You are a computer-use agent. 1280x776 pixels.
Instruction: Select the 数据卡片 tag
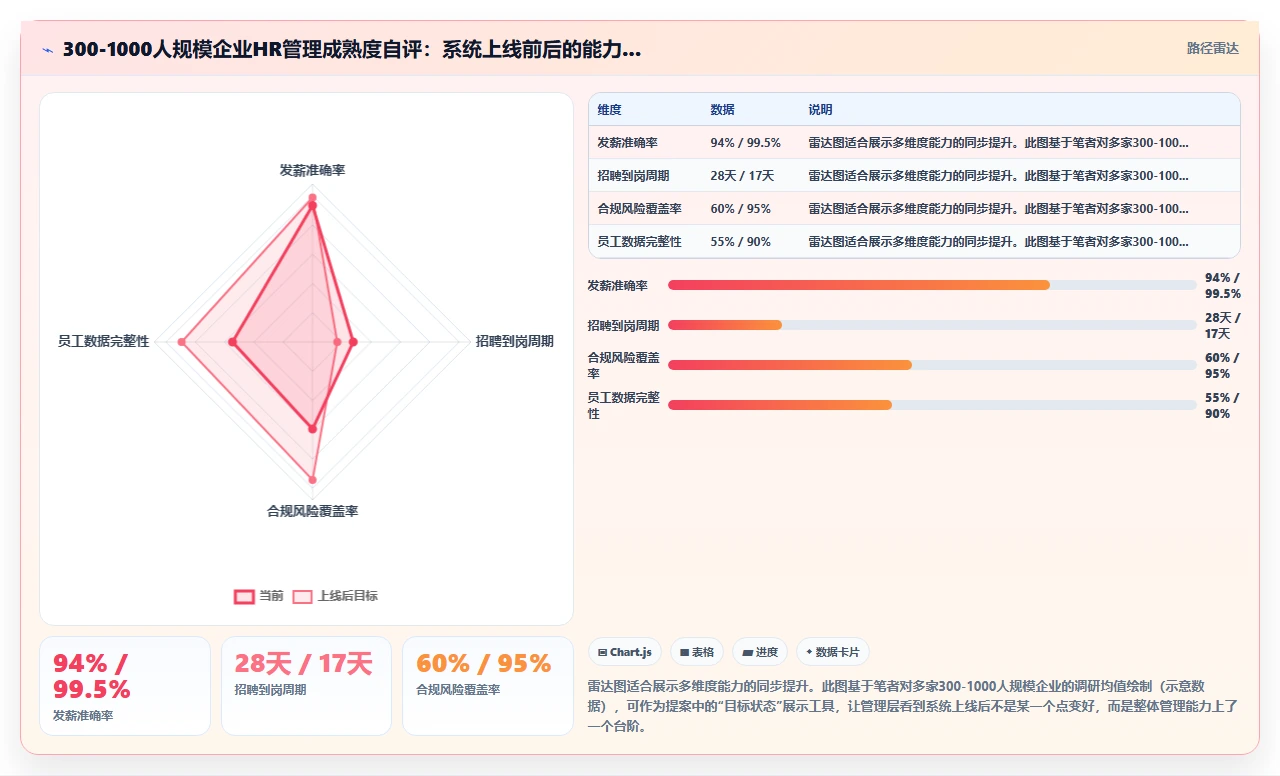pos(833,652)
